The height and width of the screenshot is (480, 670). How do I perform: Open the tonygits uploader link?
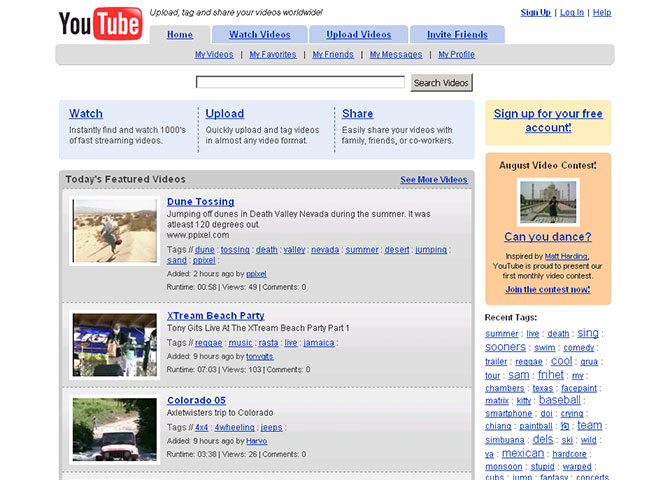[260, 356]
